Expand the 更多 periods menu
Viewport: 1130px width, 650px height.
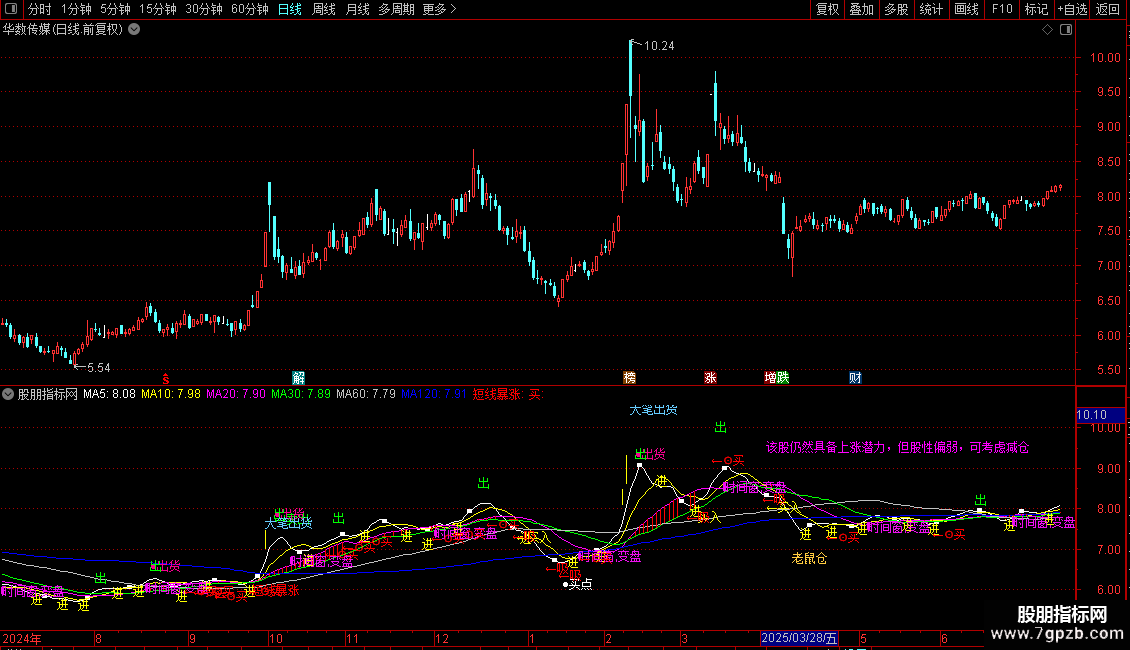pyautogui.click(x=439, y=9)
